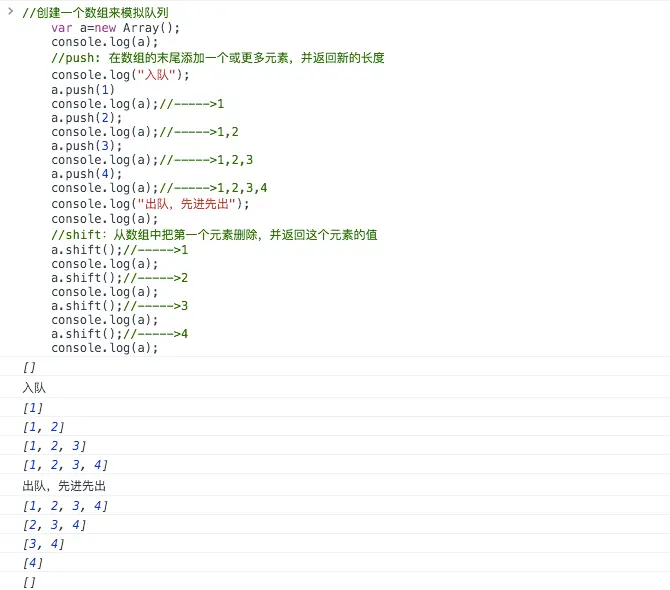Click the line 'console.log(a);//----->1,2'
Screen dimensions: 670x590
click(145, 132)
